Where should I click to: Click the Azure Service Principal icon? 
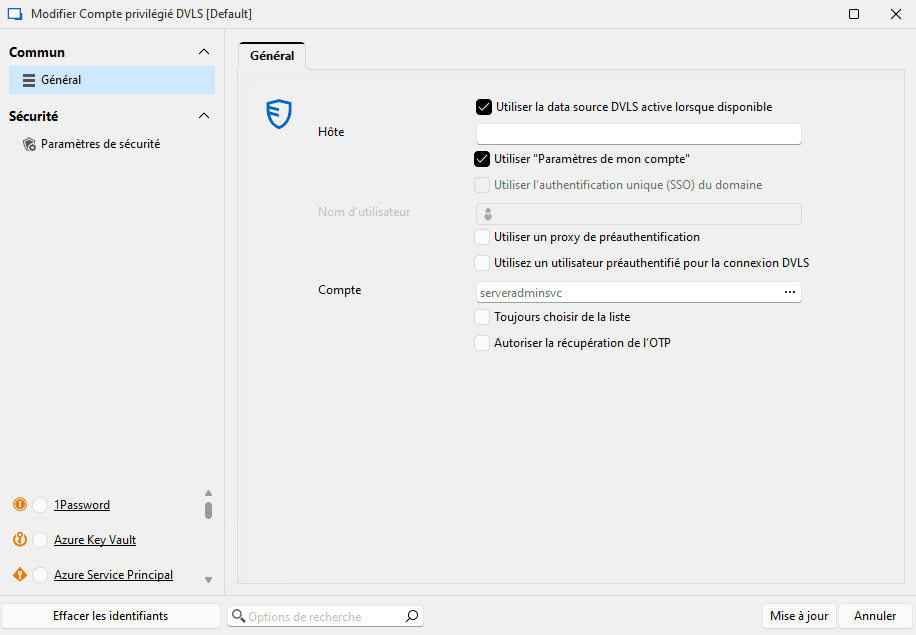(x=20, y=574)
